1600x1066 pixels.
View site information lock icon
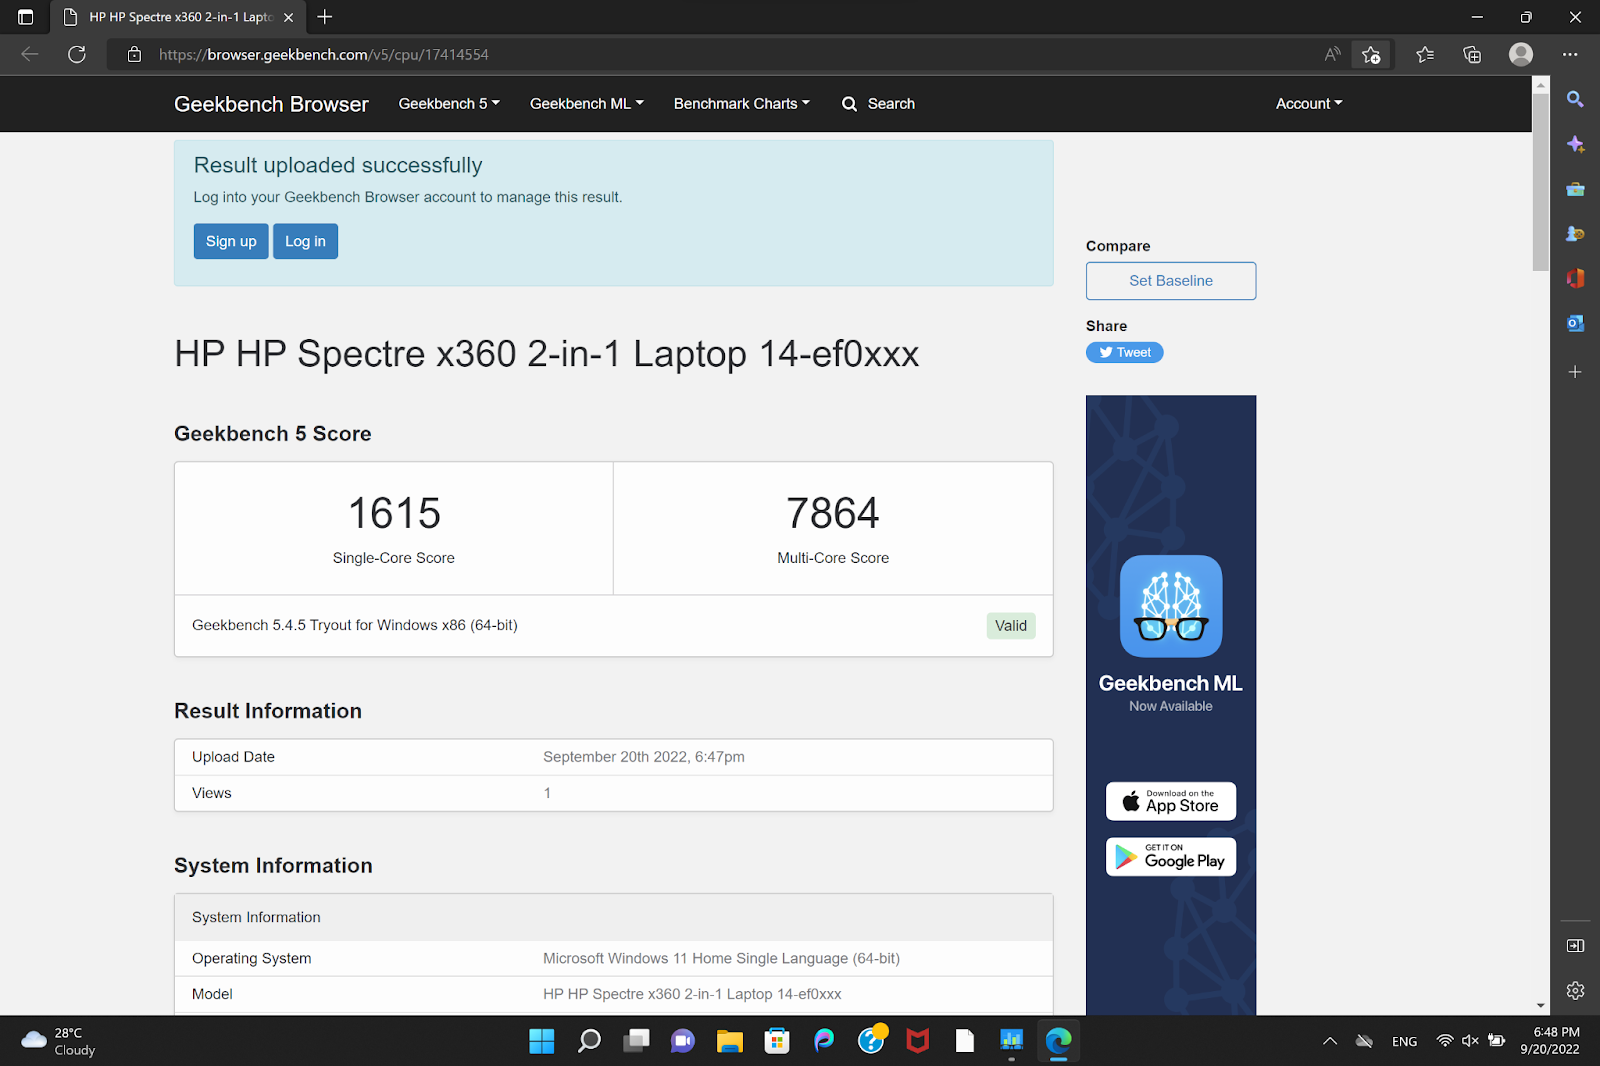(x=134, y=54)
